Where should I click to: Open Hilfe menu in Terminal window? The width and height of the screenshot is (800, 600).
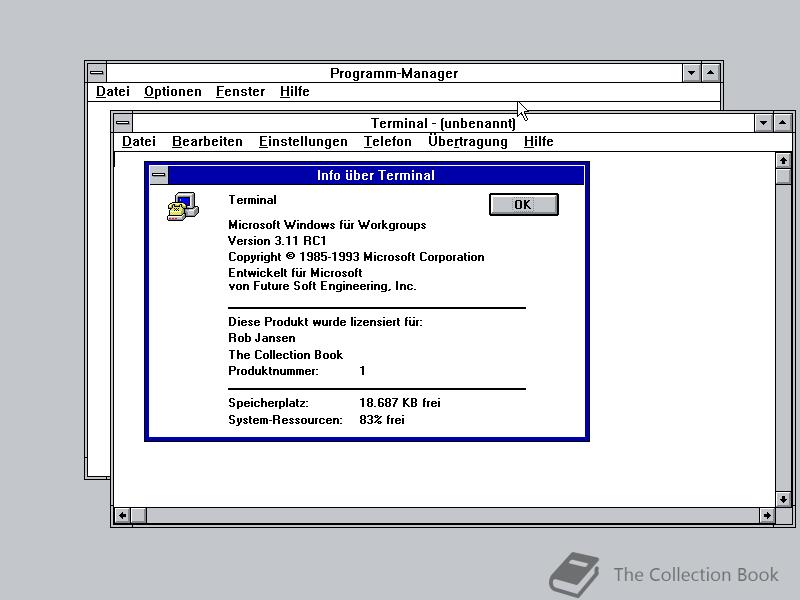[x=538, y=141]
